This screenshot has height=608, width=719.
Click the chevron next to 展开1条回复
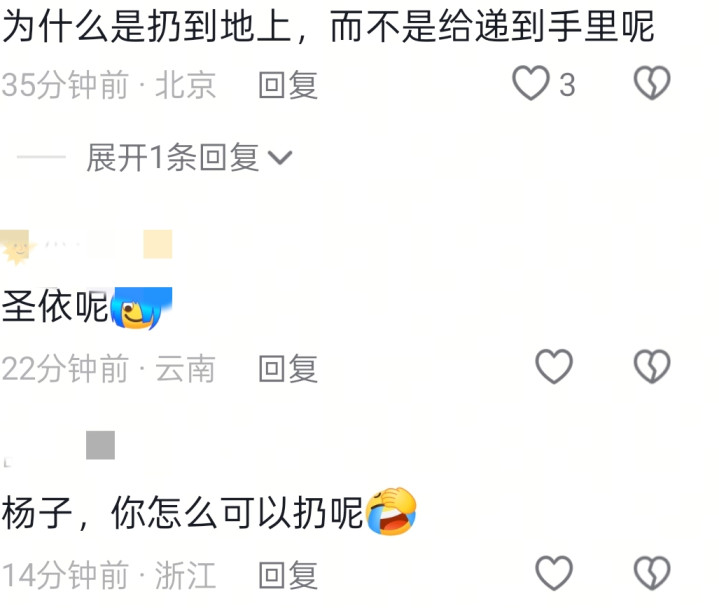click(x=280, y=158)
